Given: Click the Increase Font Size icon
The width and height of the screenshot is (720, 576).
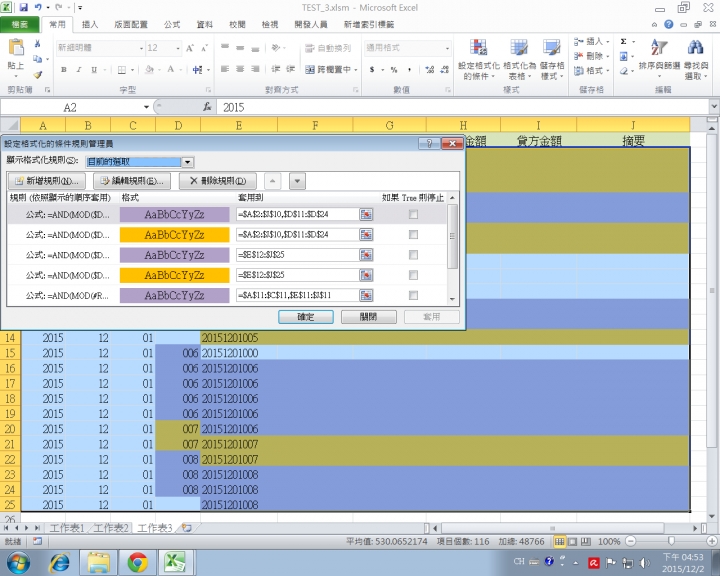Looking at the screenshot, I should point(190,48).
